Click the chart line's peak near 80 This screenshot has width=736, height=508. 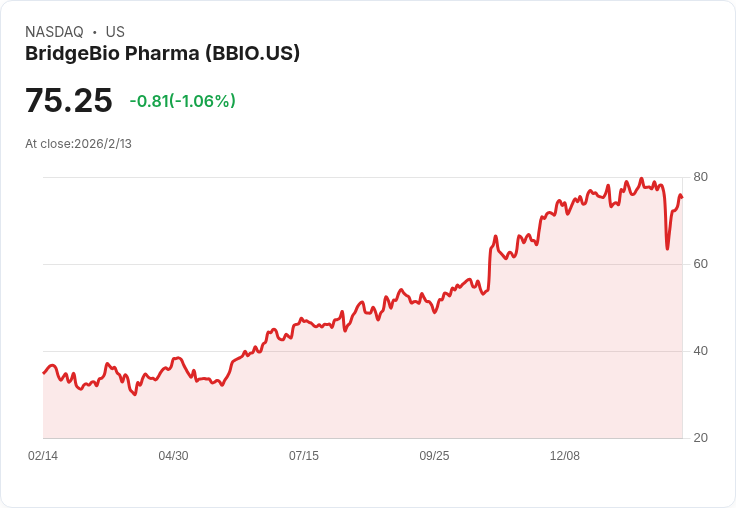click(x=641, y=179)
